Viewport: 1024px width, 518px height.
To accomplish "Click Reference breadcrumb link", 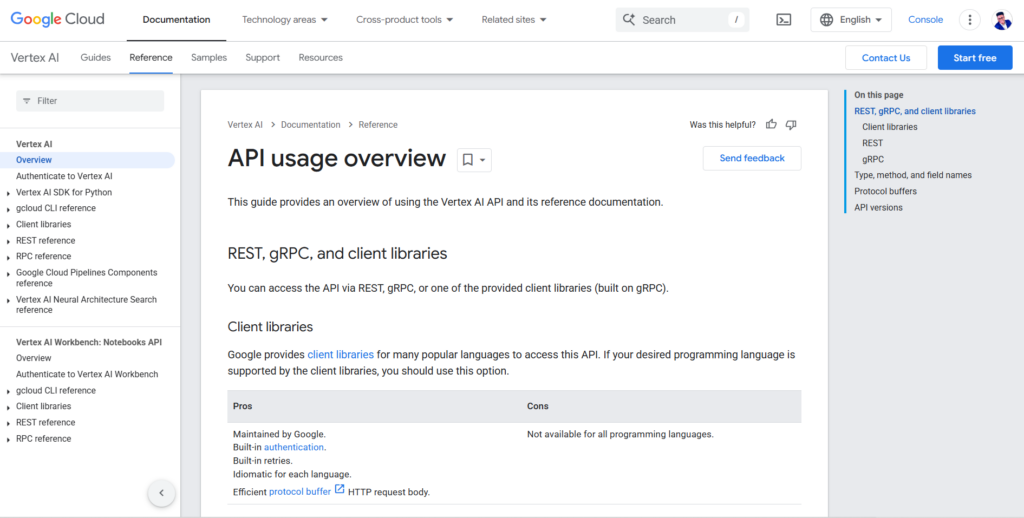I will pyautogui.click(x=378, y=125).
